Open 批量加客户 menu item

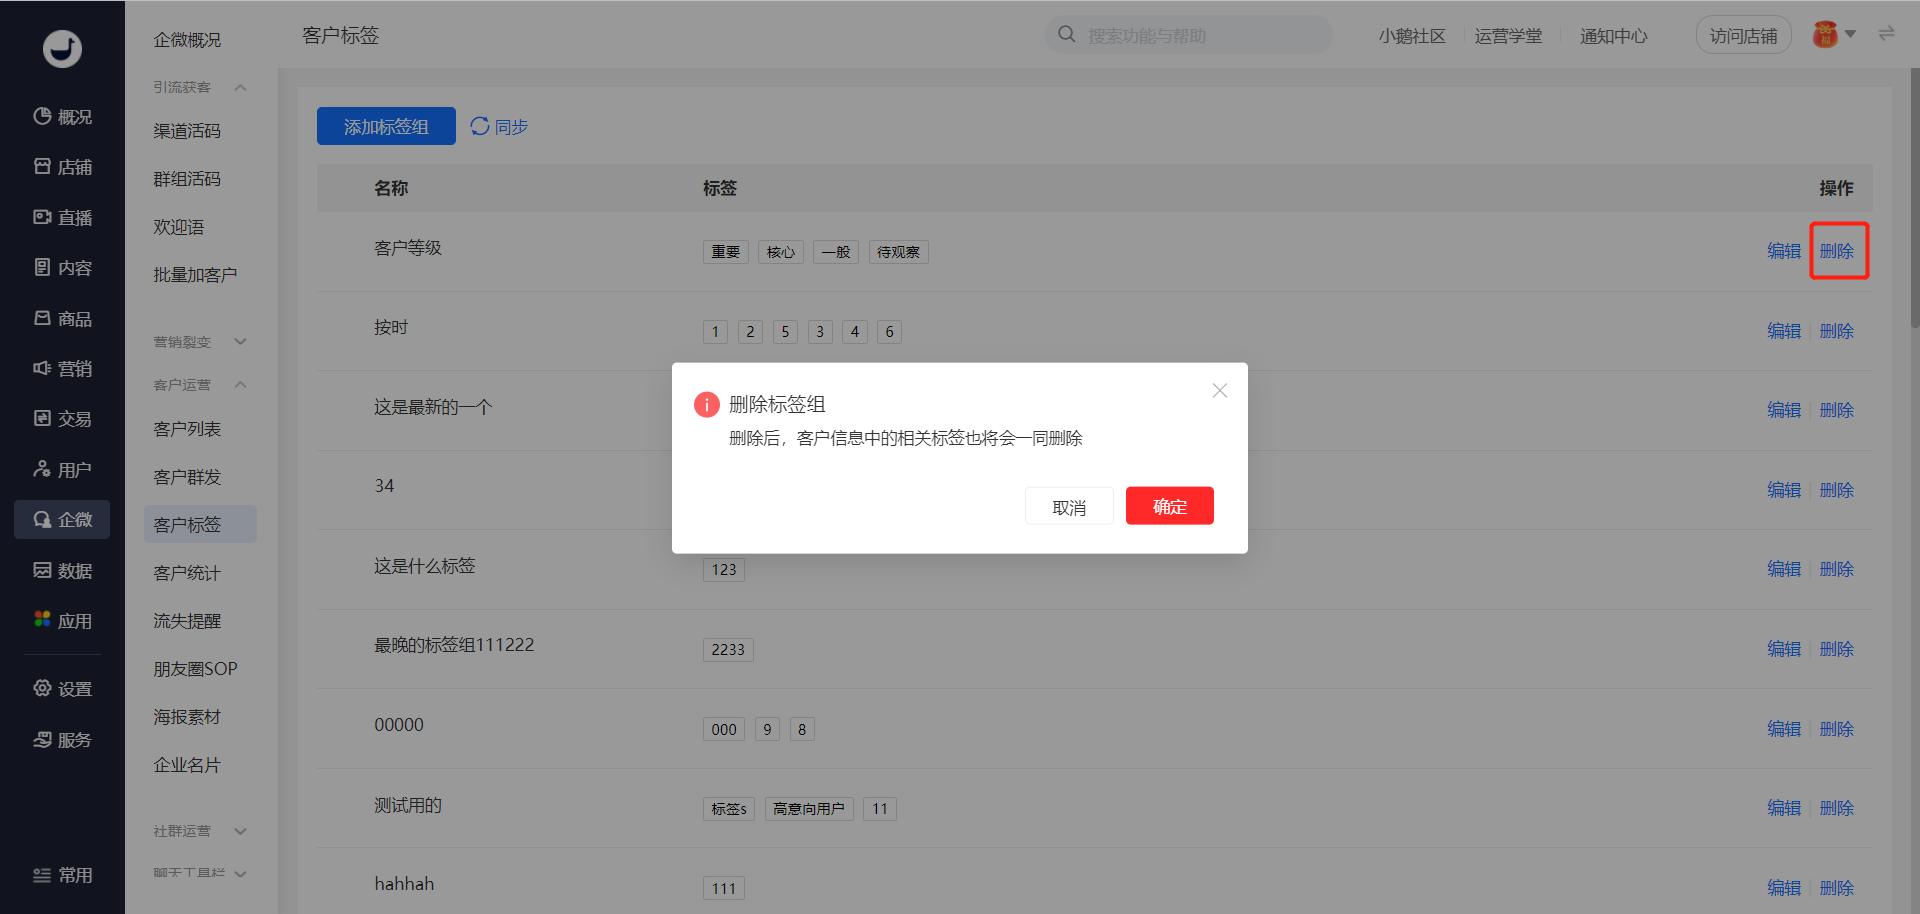point(195,275)
